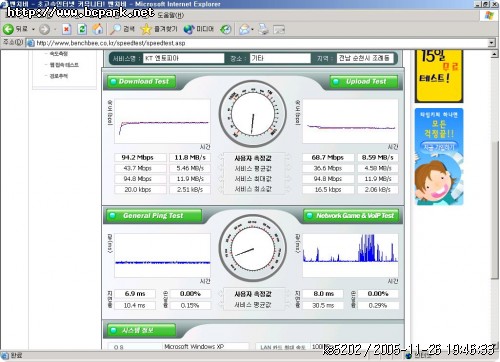Start the Download Test
The image size is (500, 362).
(x=141, y=81)
